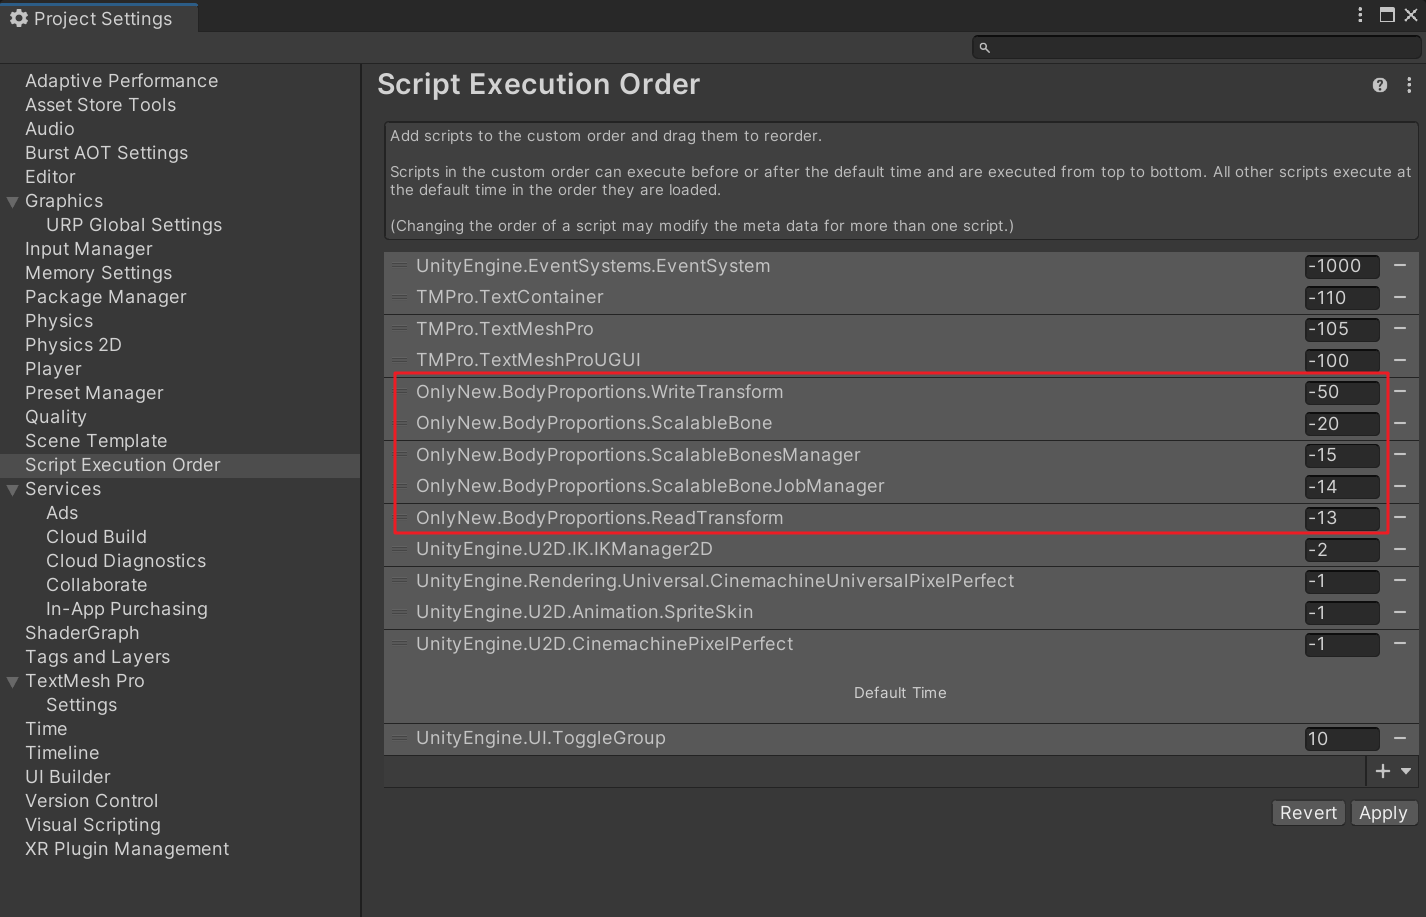The image size is (1426, 917).
Task: Open help for Script Execution Order
Action: (1380, 85)
